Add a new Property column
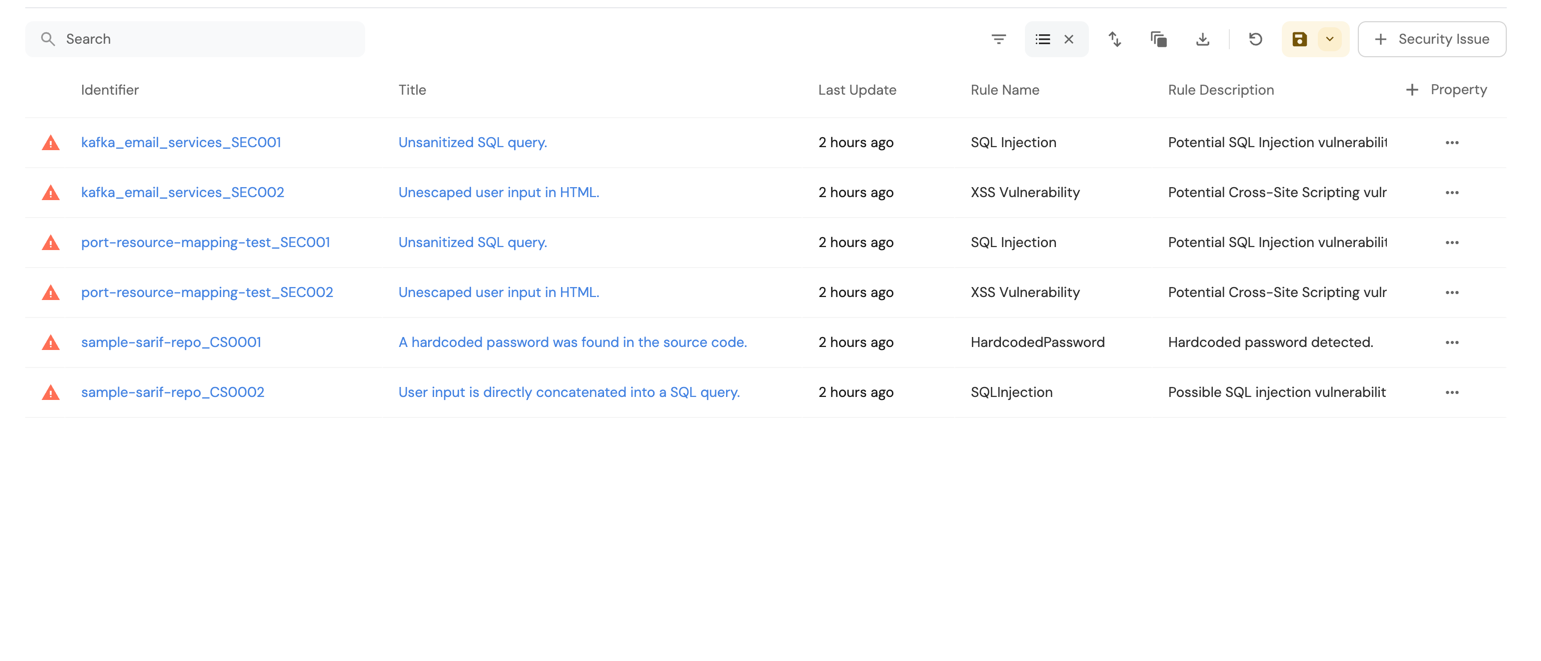Viewport: 1541px width, 661px height. pyautogui.click(x=1446, y=90)
